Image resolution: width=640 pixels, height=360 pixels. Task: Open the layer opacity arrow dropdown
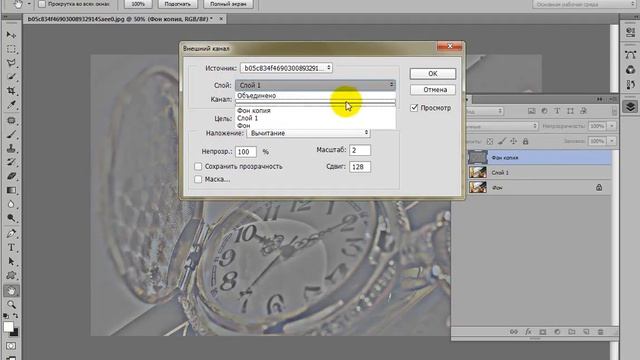(x=612, y=126)
